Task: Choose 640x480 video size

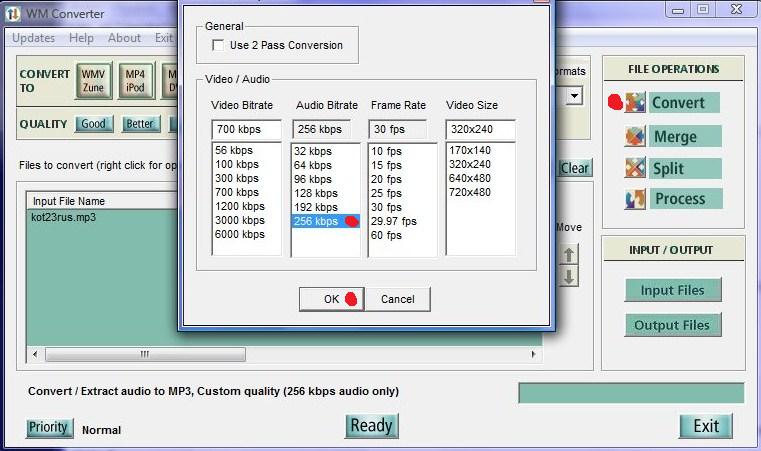Action: [x=470, y=178]
